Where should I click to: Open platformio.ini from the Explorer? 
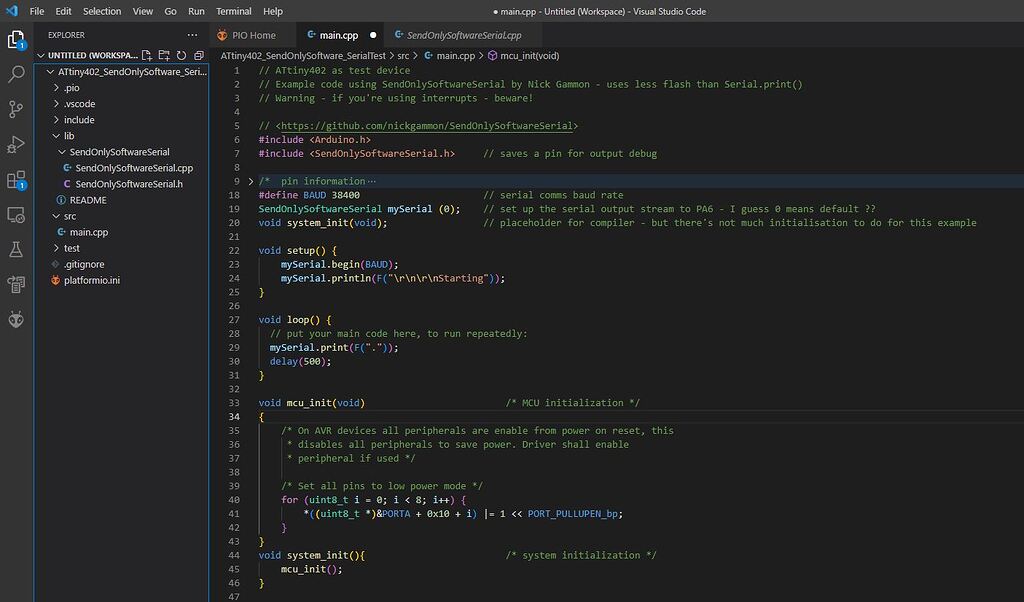(x=92, y=279)
